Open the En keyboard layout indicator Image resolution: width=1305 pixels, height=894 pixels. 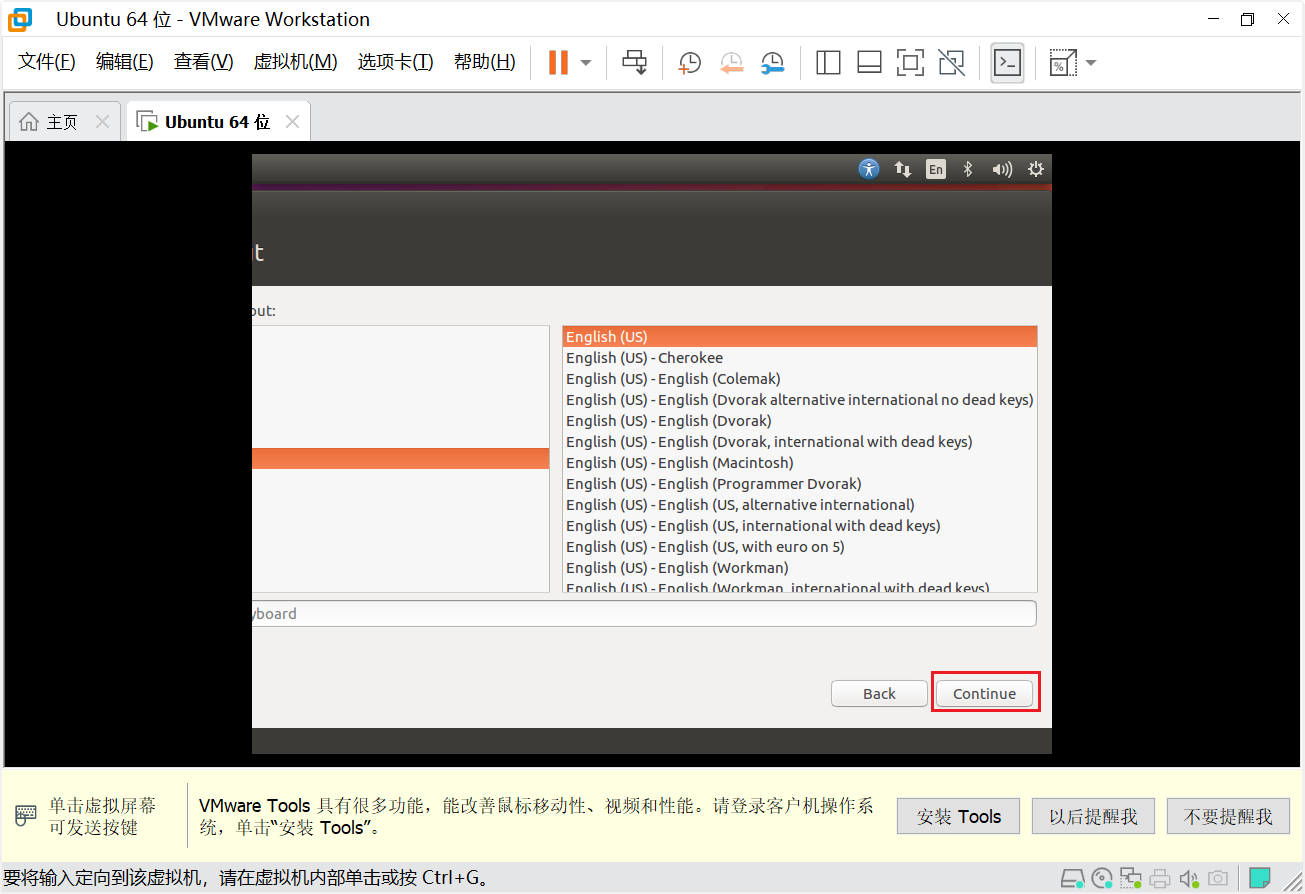[935, 169]
